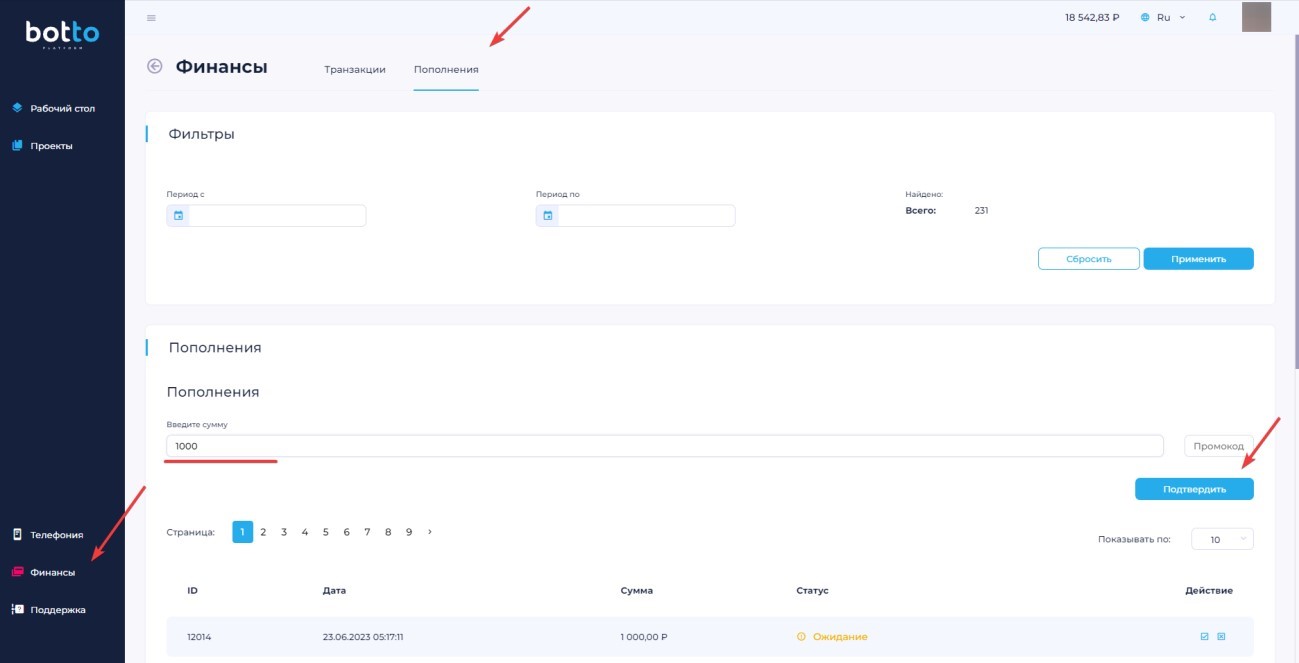Open Телефония in the sidebar

pos(56,535)
